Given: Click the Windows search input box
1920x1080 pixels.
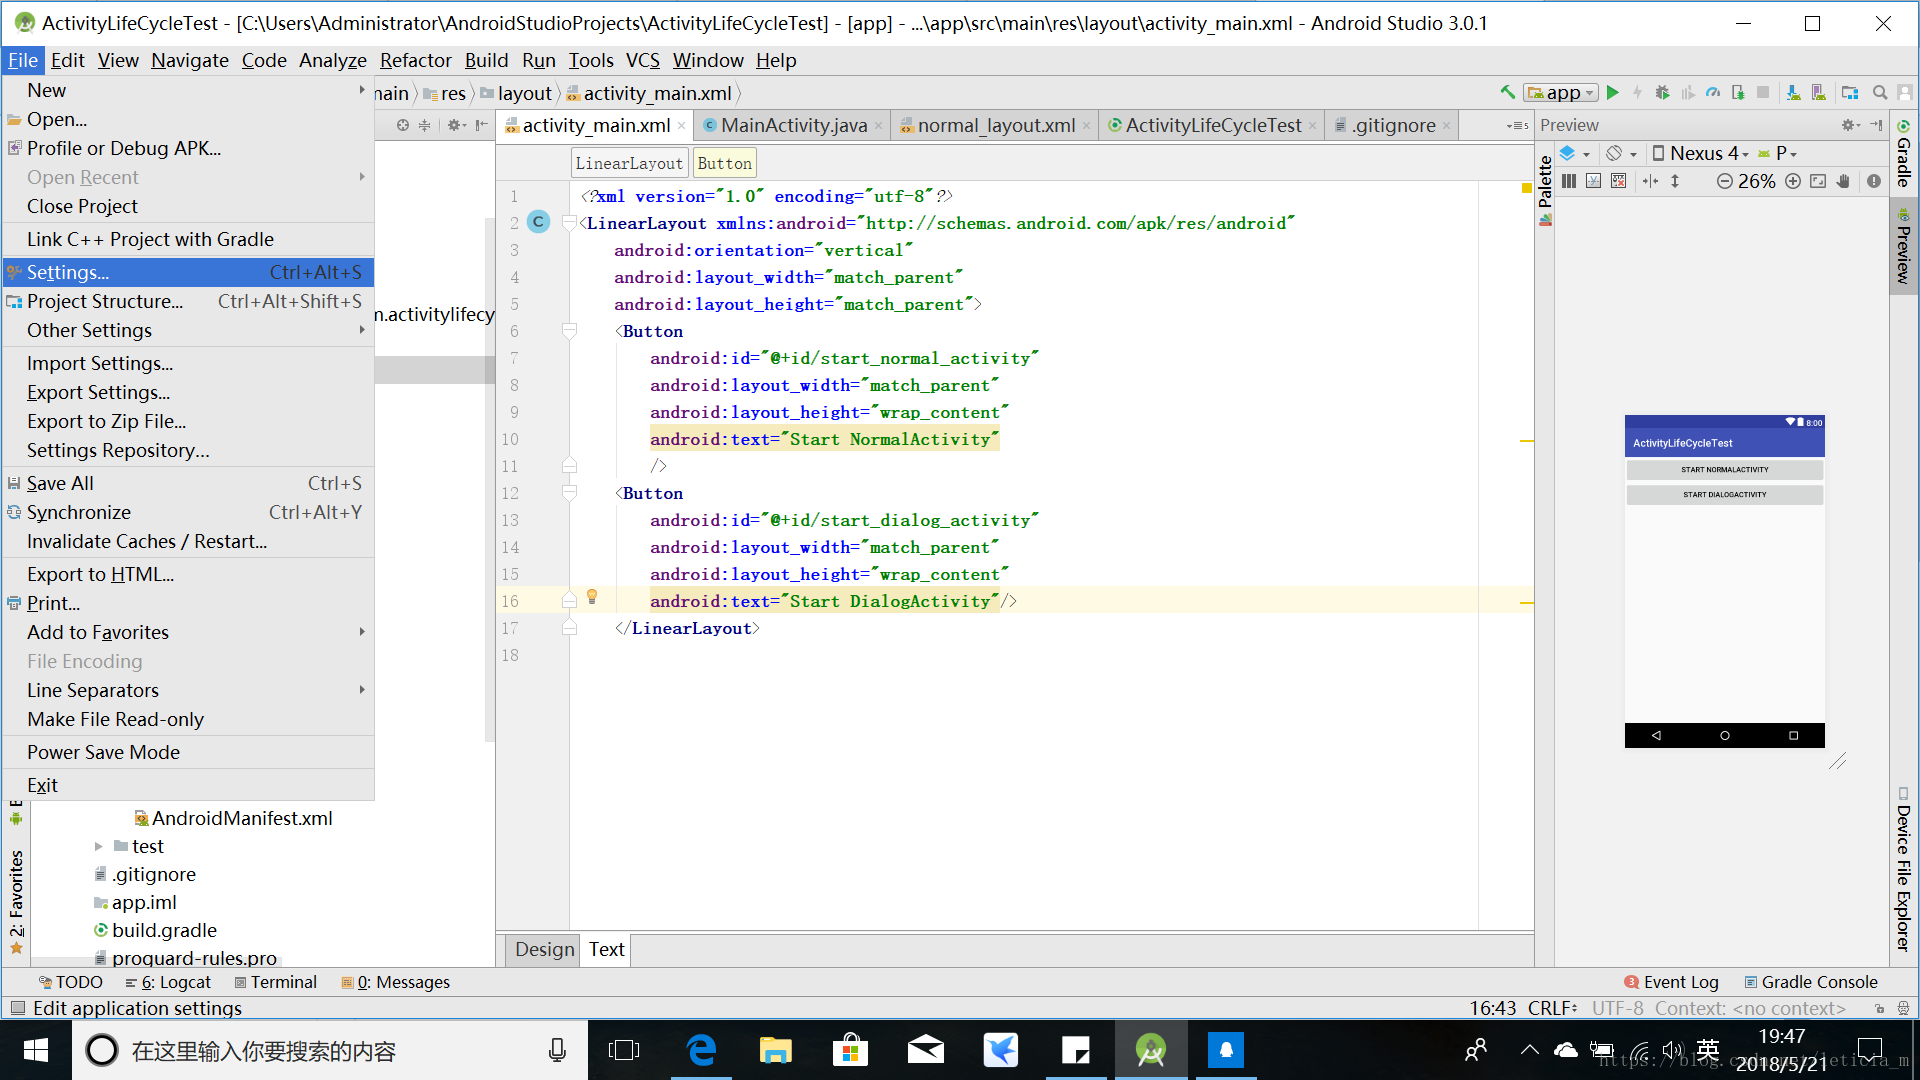Looking at the screenshot, I should click(x=330, y=1050).
